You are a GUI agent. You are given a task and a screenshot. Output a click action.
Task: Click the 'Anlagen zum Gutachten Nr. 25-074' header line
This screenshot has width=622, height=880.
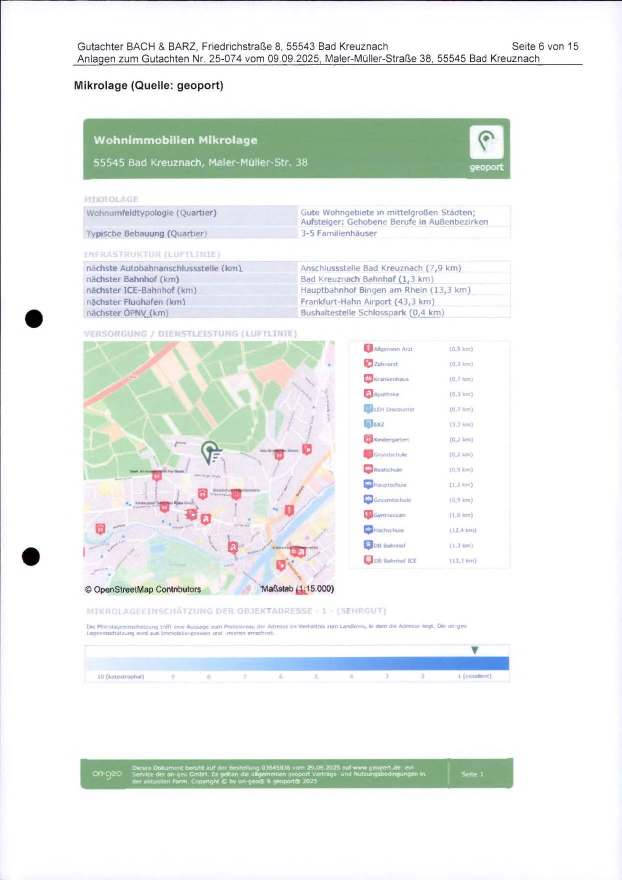coord(308,58)
